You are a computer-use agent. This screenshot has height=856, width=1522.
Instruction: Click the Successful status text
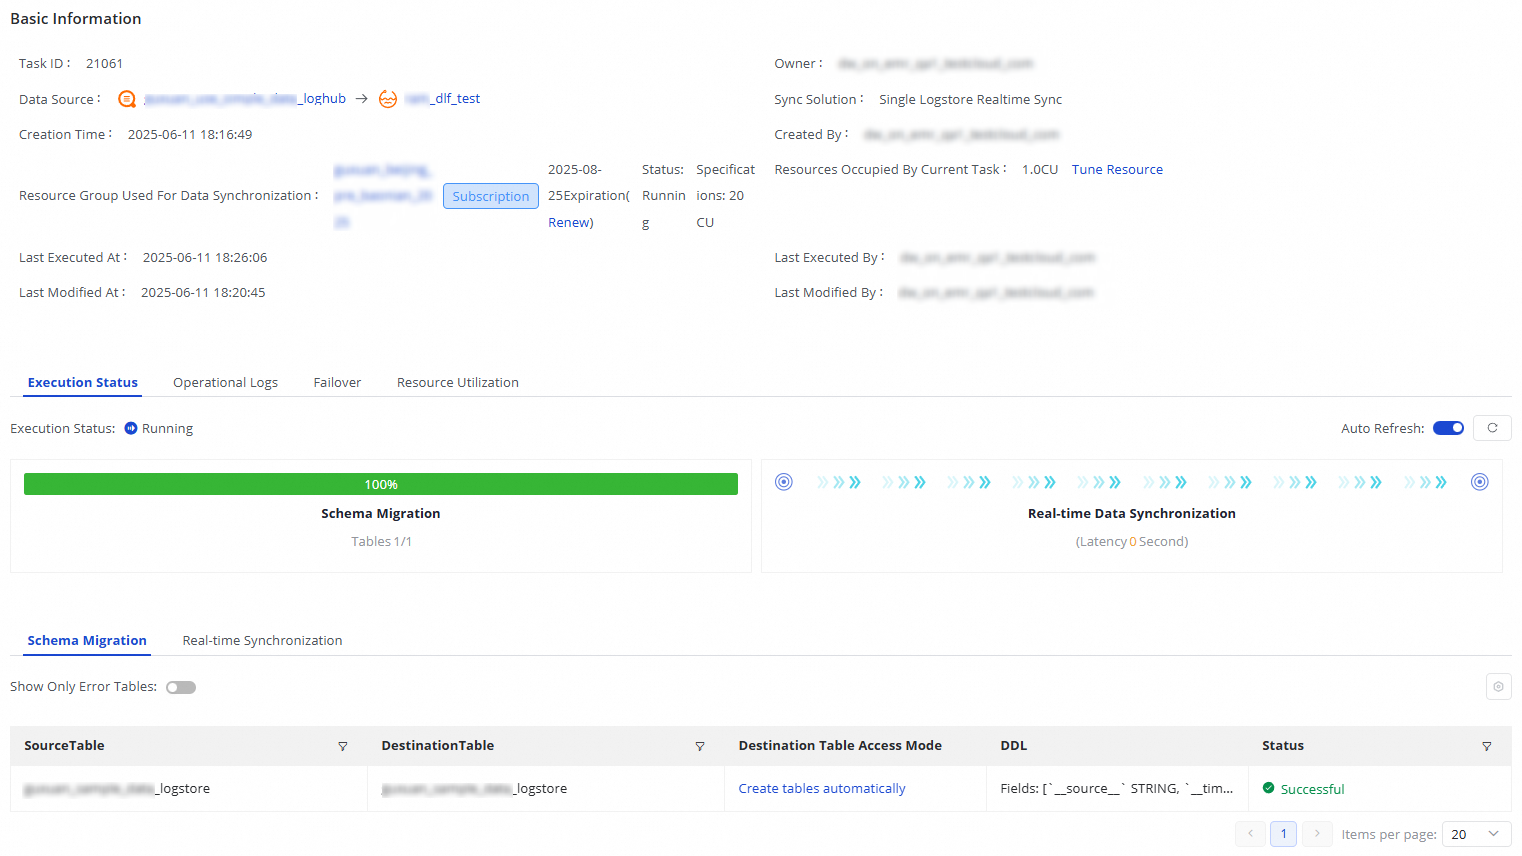pos(1312,789)
